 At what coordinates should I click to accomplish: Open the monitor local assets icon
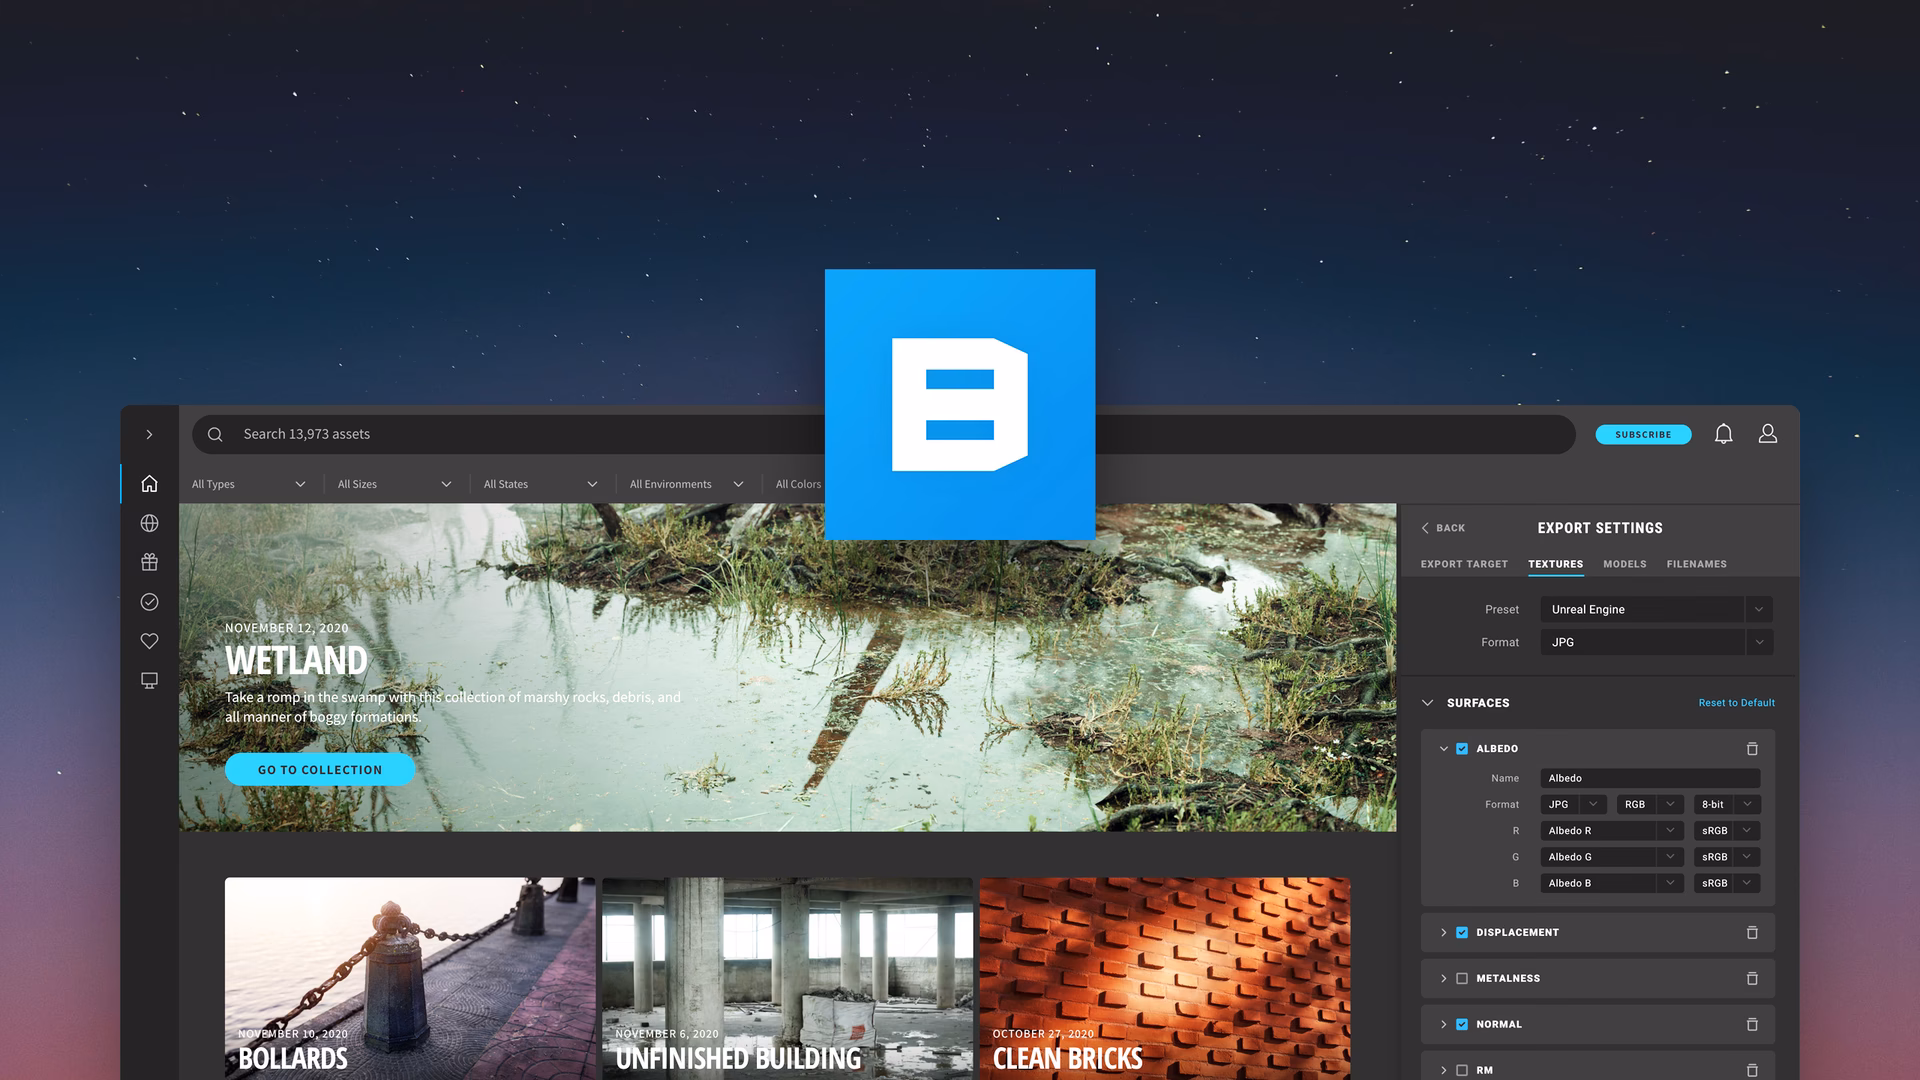click(149, 681)
